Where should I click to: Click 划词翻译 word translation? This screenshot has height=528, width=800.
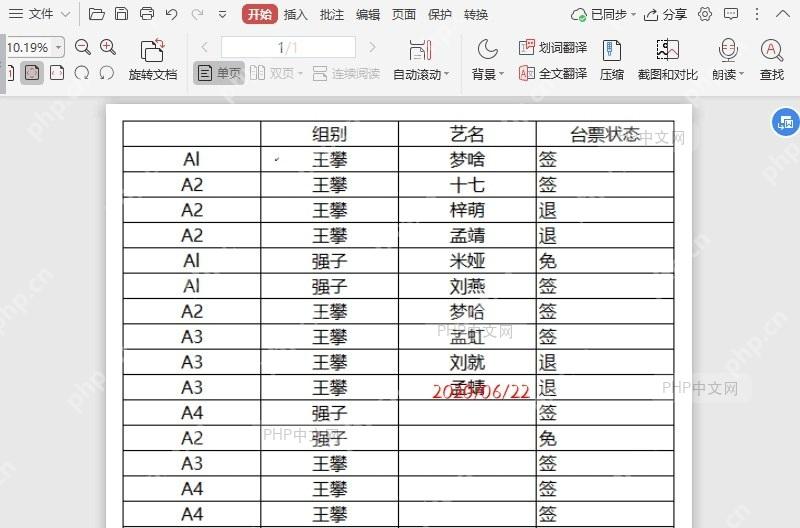pos(553,47)
